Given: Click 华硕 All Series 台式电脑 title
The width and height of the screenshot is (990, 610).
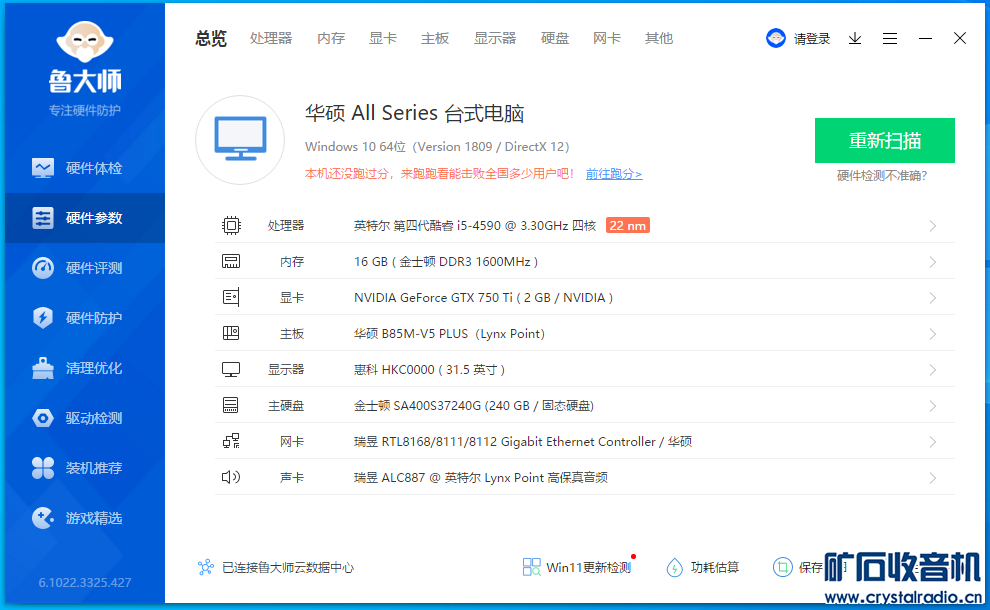Looking at the screenshot, I should point(415,113).
